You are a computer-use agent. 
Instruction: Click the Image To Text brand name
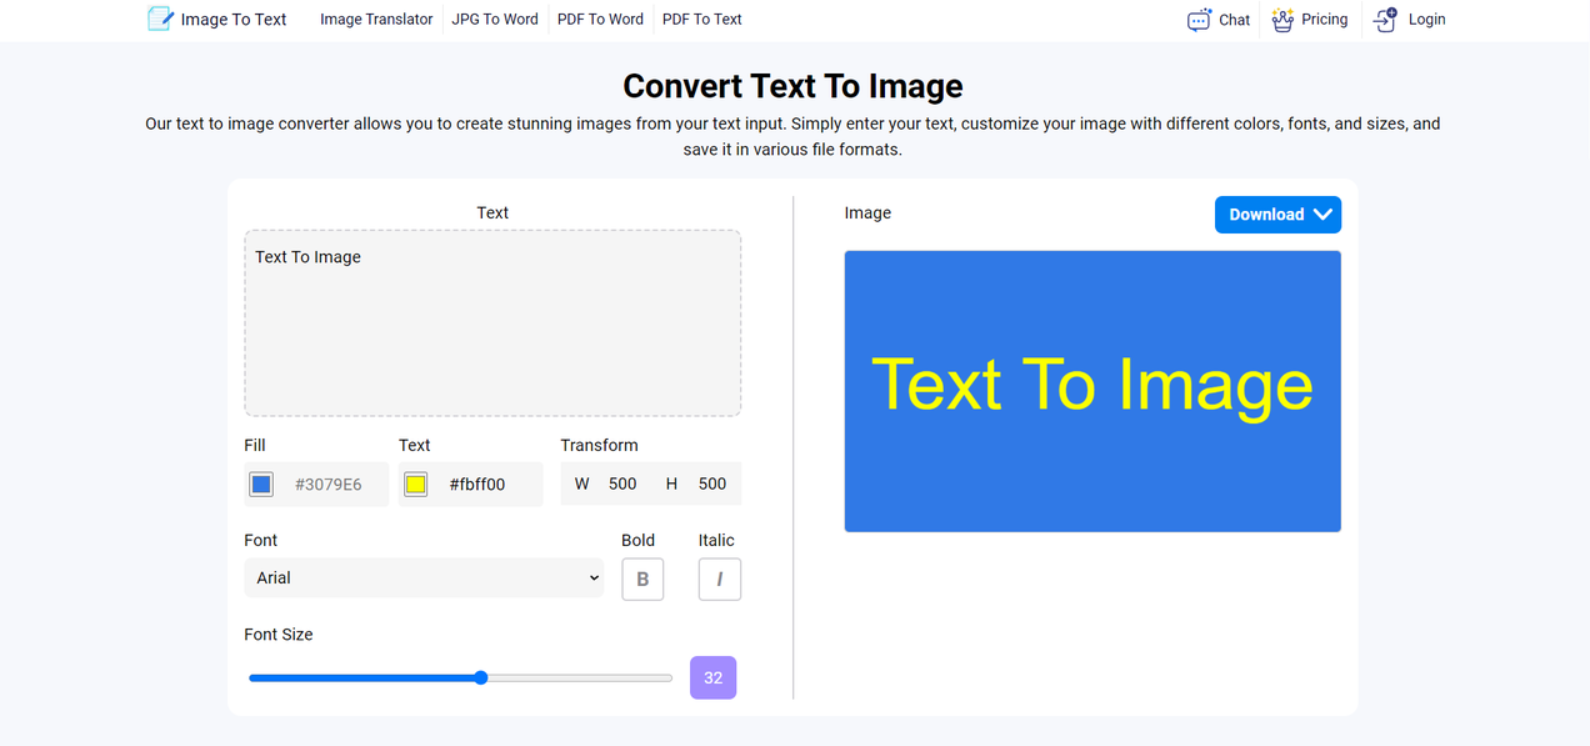coord(233,19)
